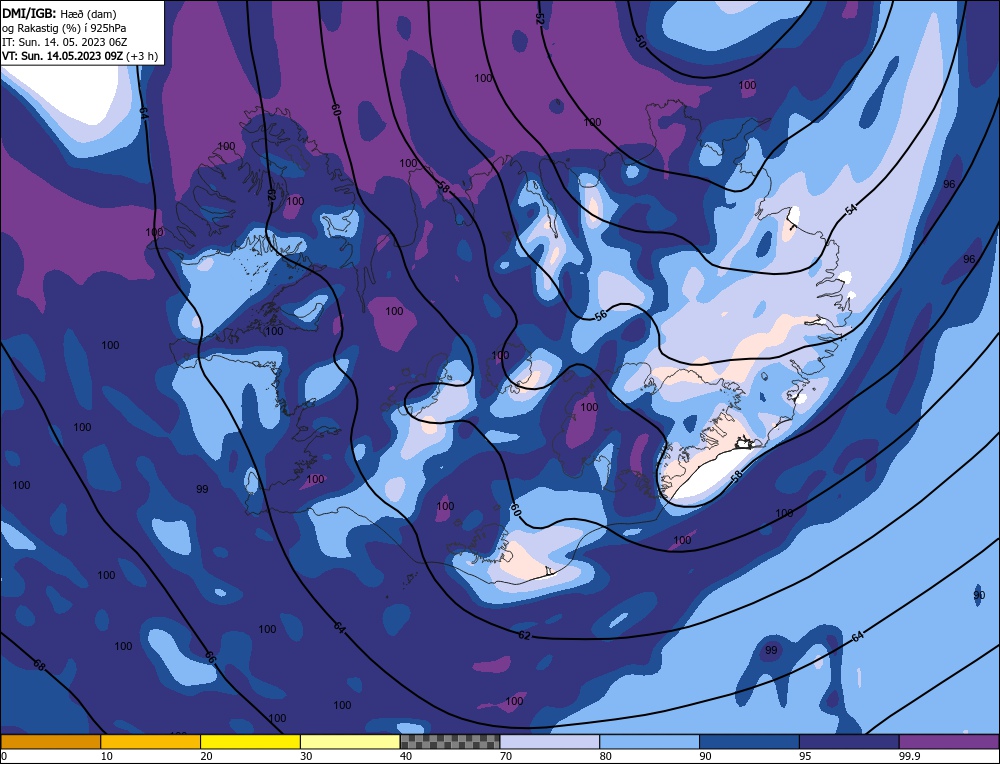Select the legend tick label "40"
Screen dimensions: 1000x764
point(406,756)
